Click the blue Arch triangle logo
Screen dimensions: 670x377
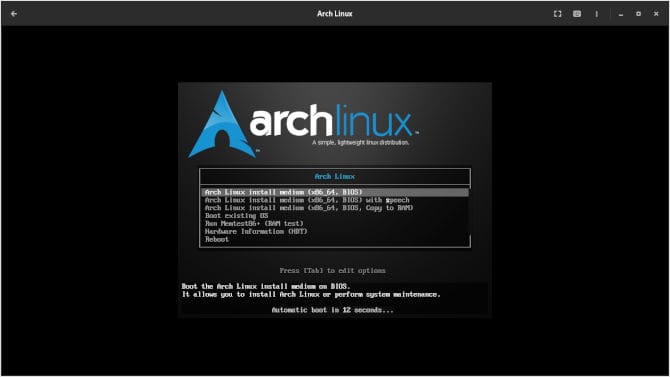(x=222, y=124)
